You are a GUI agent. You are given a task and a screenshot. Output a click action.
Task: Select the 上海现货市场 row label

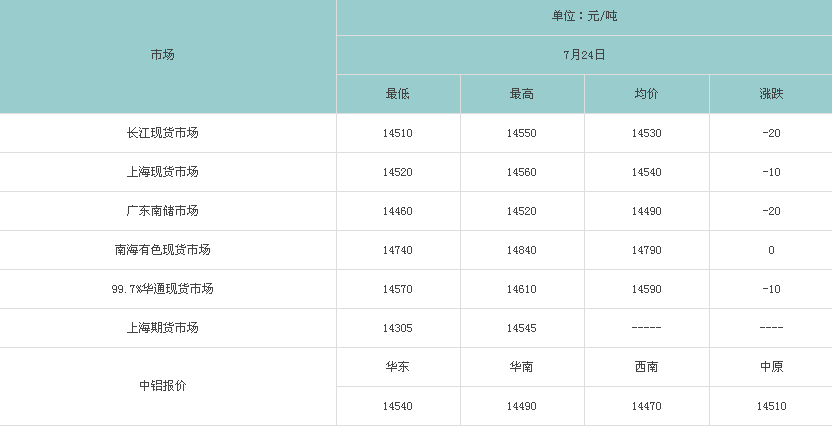coord(162,172)
